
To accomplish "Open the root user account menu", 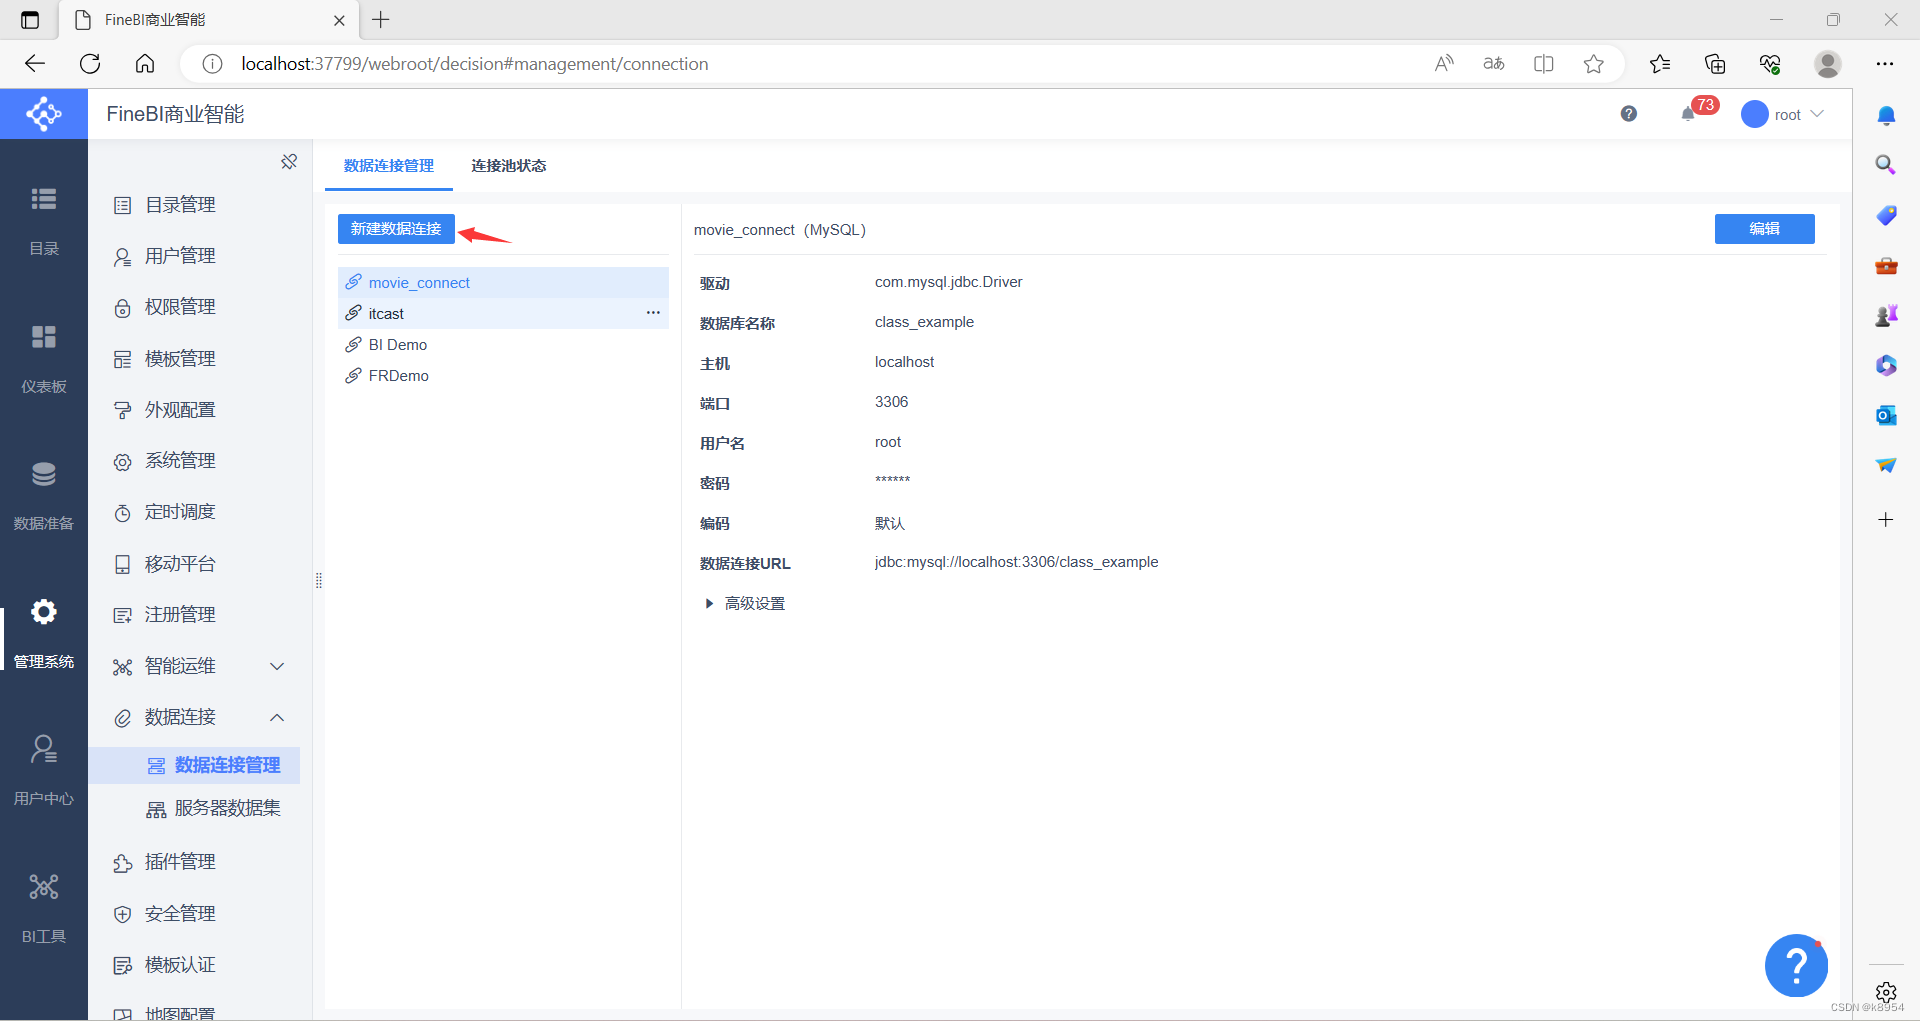I will click(x=1783, y=114).
